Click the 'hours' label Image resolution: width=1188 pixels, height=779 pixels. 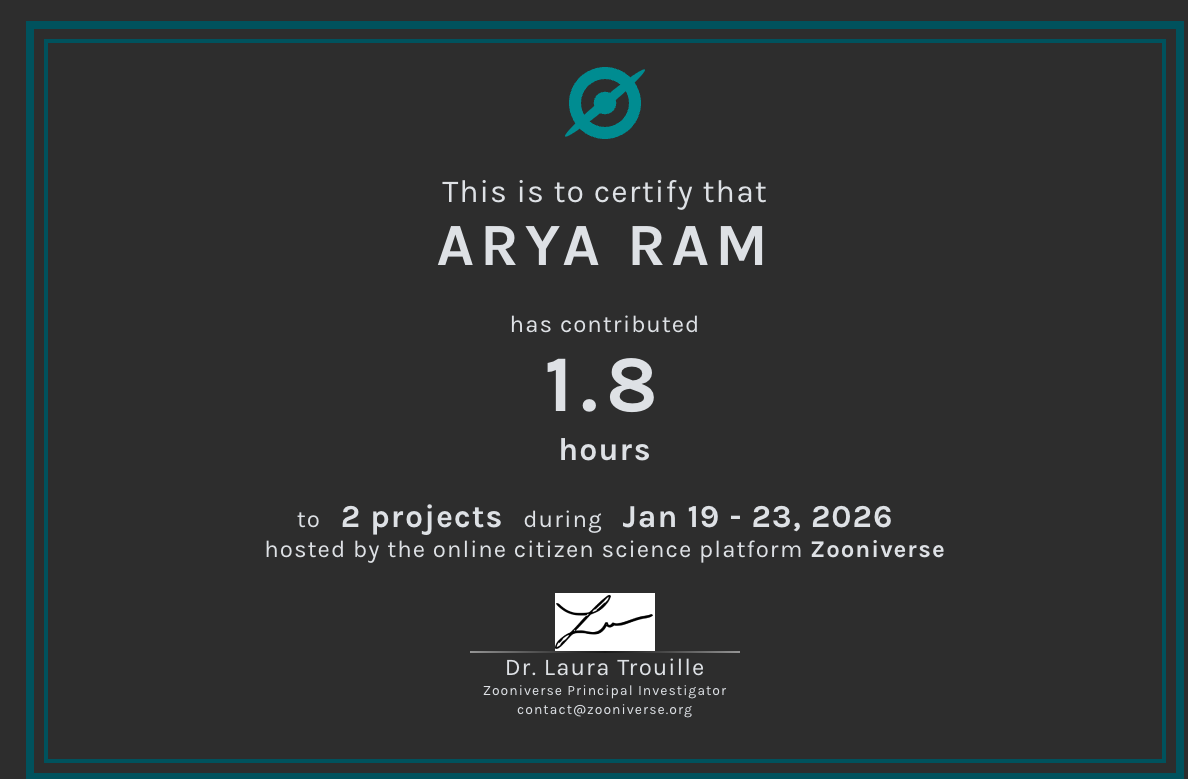pyautogui.click(x=605, y=449)
